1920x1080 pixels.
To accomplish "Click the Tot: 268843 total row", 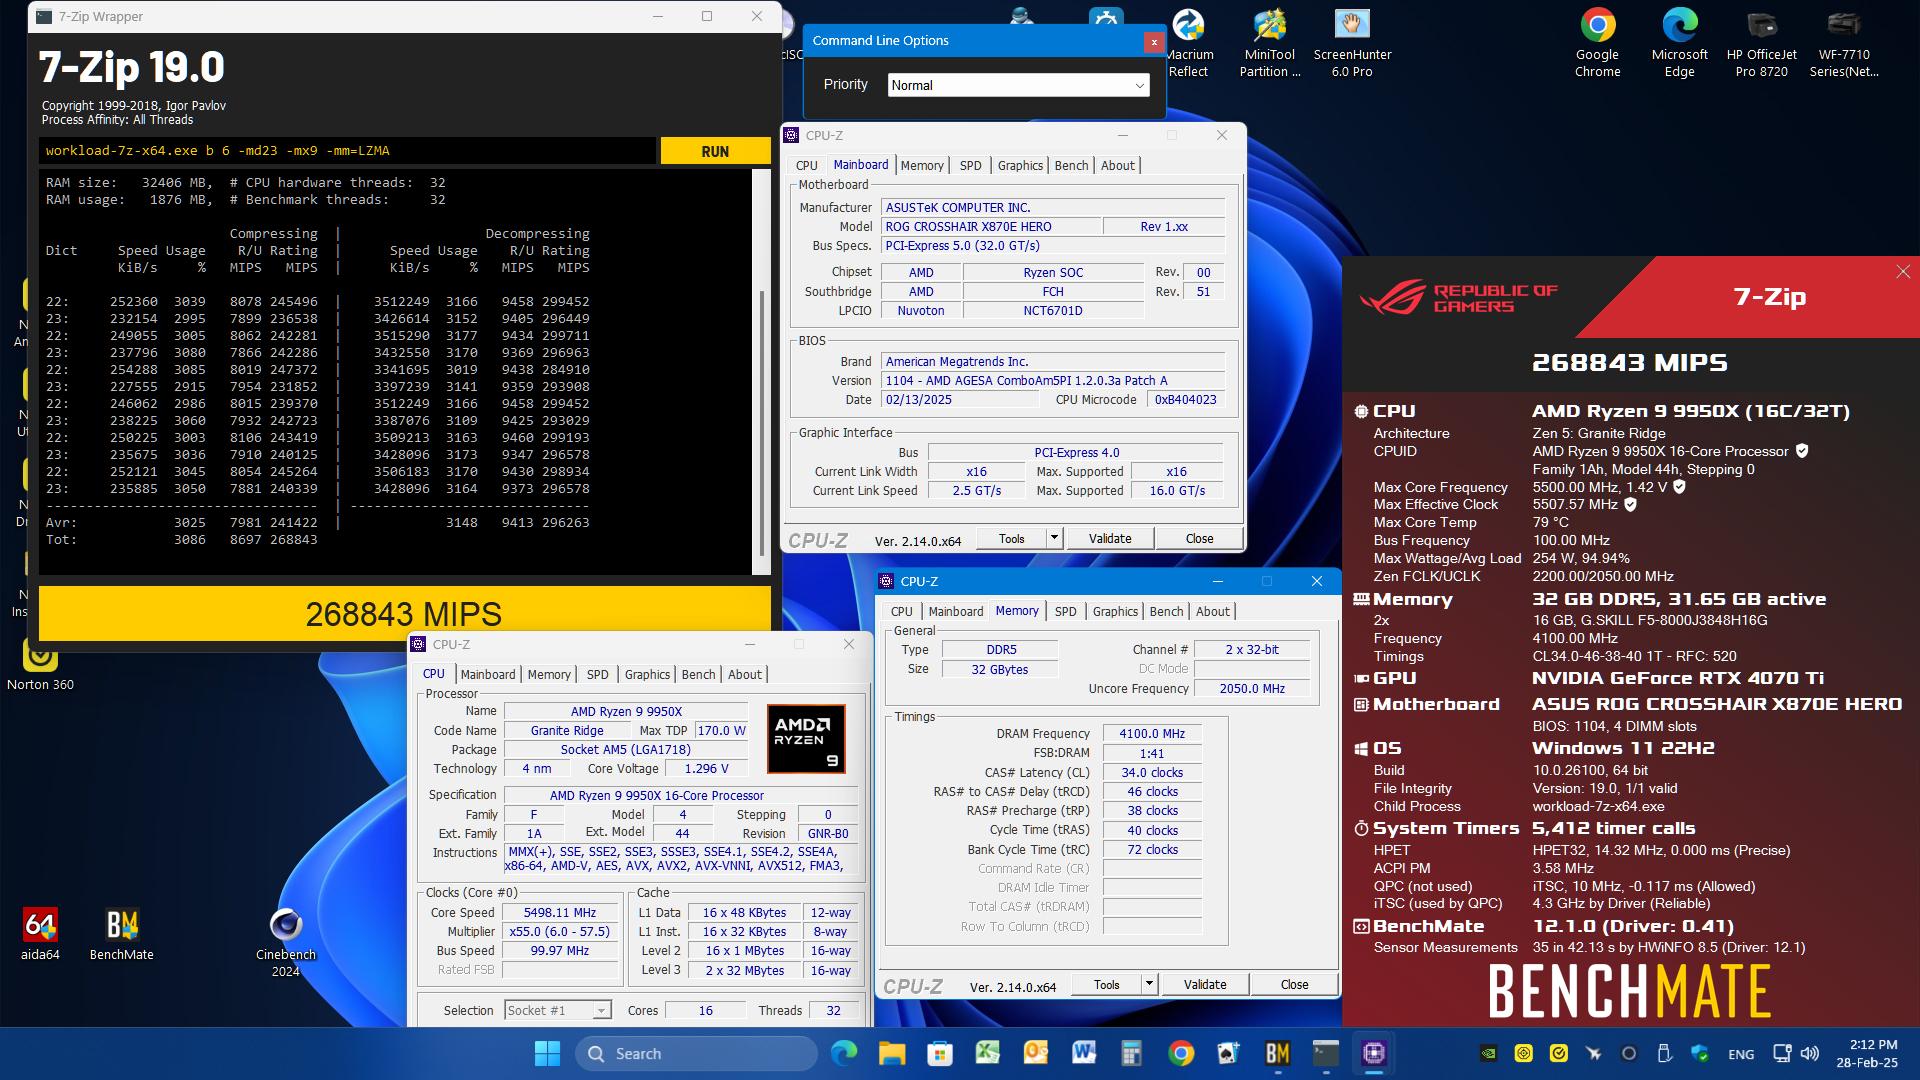I will pos(182,540).
